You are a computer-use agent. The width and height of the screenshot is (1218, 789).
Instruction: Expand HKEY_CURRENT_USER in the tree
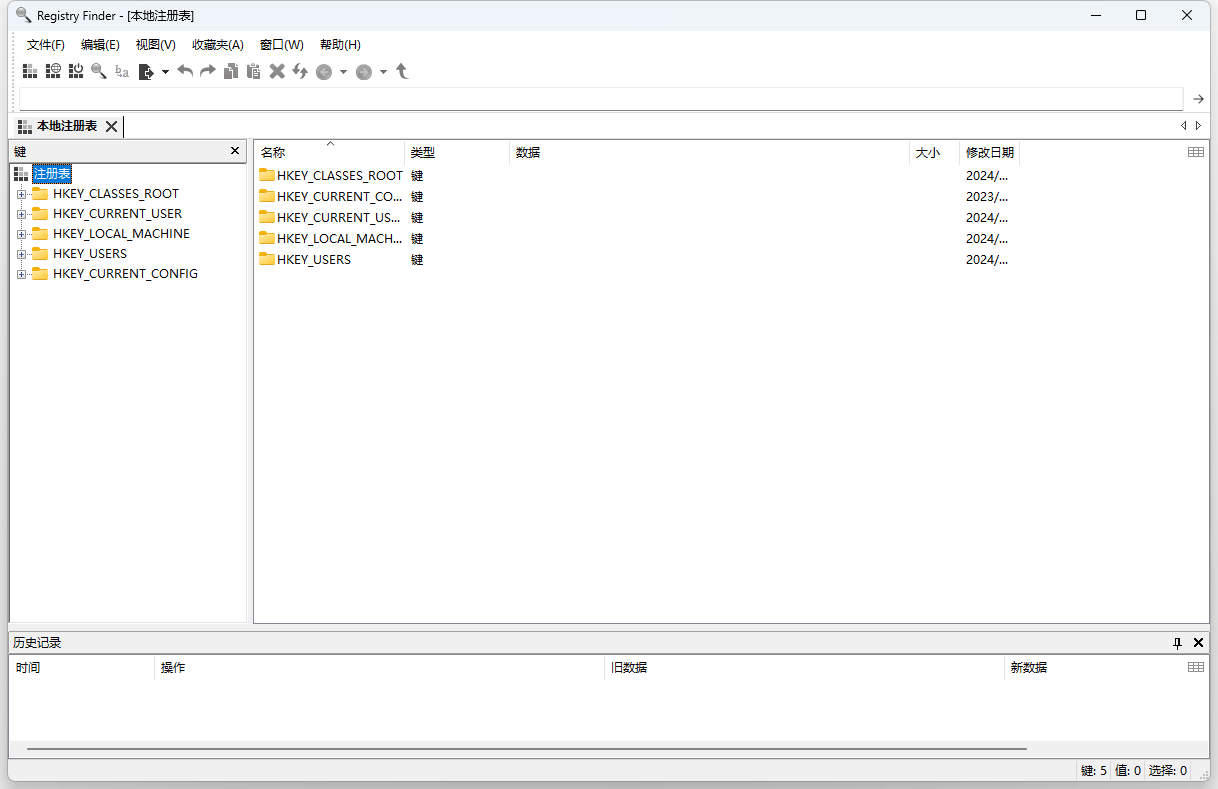pos(22,214)
